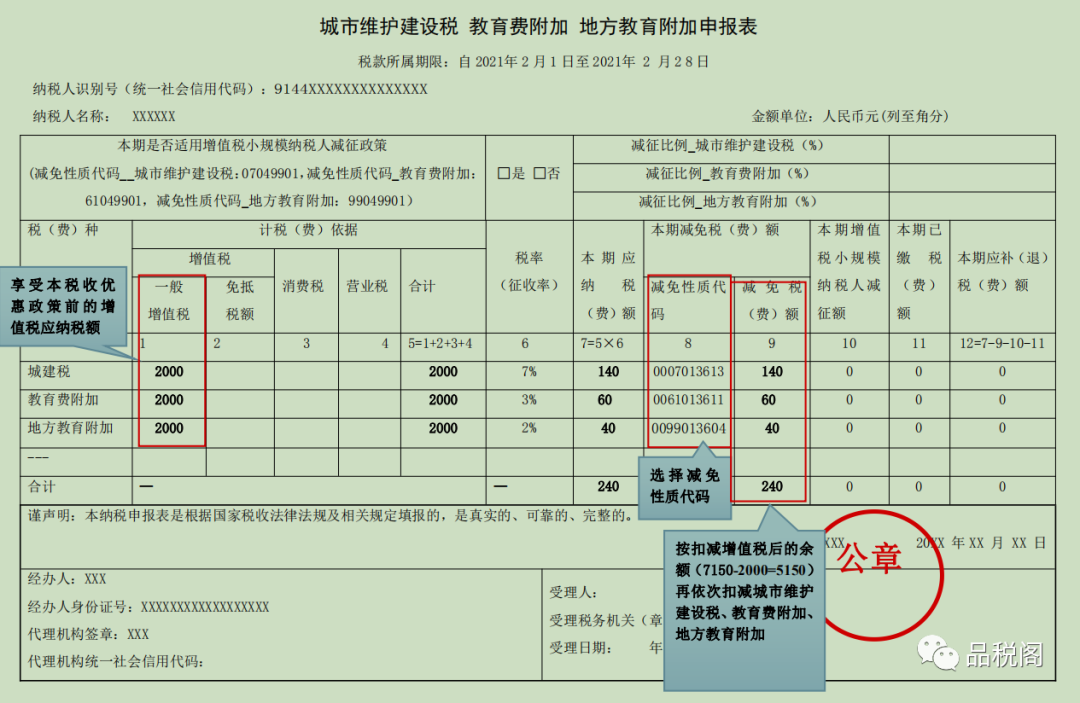This screenshot has height=703, width=1080.
Task: Tick the 是 checkbox for 减征政策
Action: (x=504, y=174)
